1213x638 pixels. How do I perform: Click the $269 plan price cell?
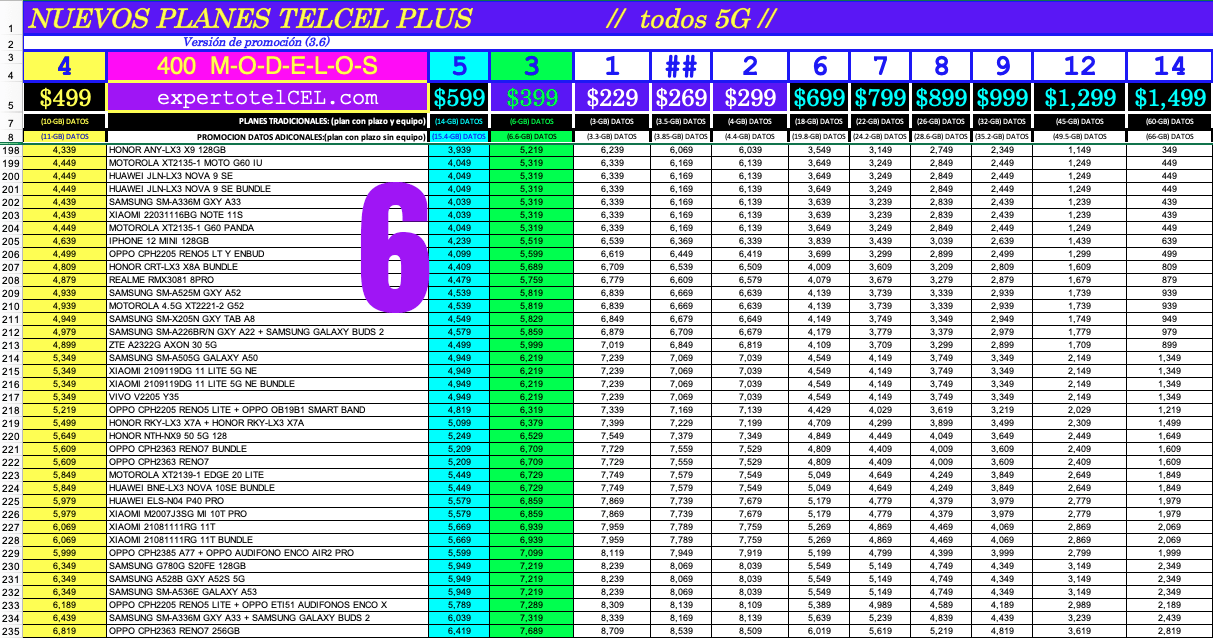[x=680, y=98]
